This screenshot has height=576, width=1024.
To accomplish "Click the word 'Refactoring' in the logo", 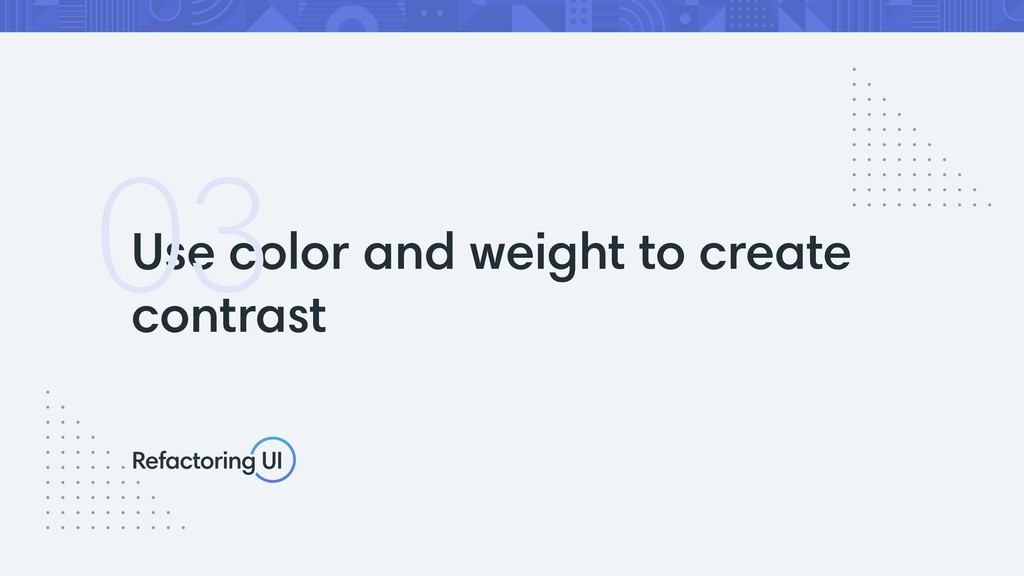I will (x=193, y=461).
